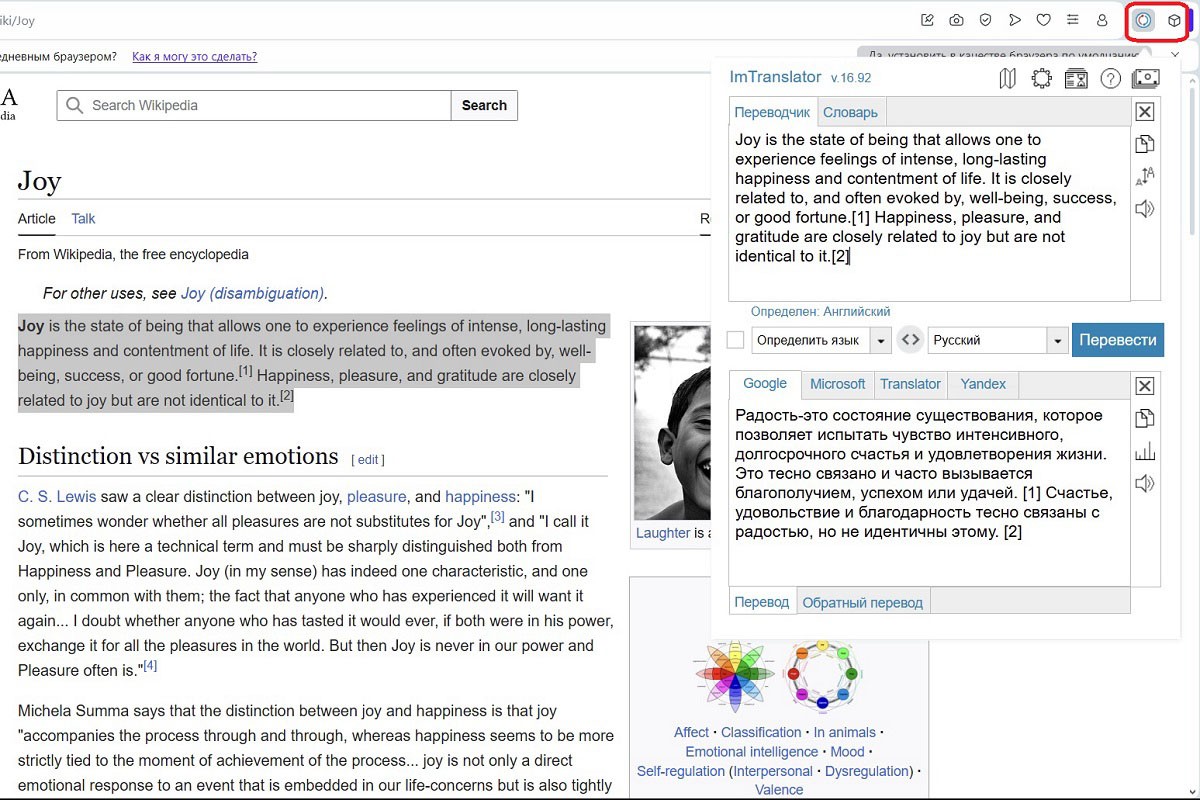Select the Translator provider tab

coord(910,384)
